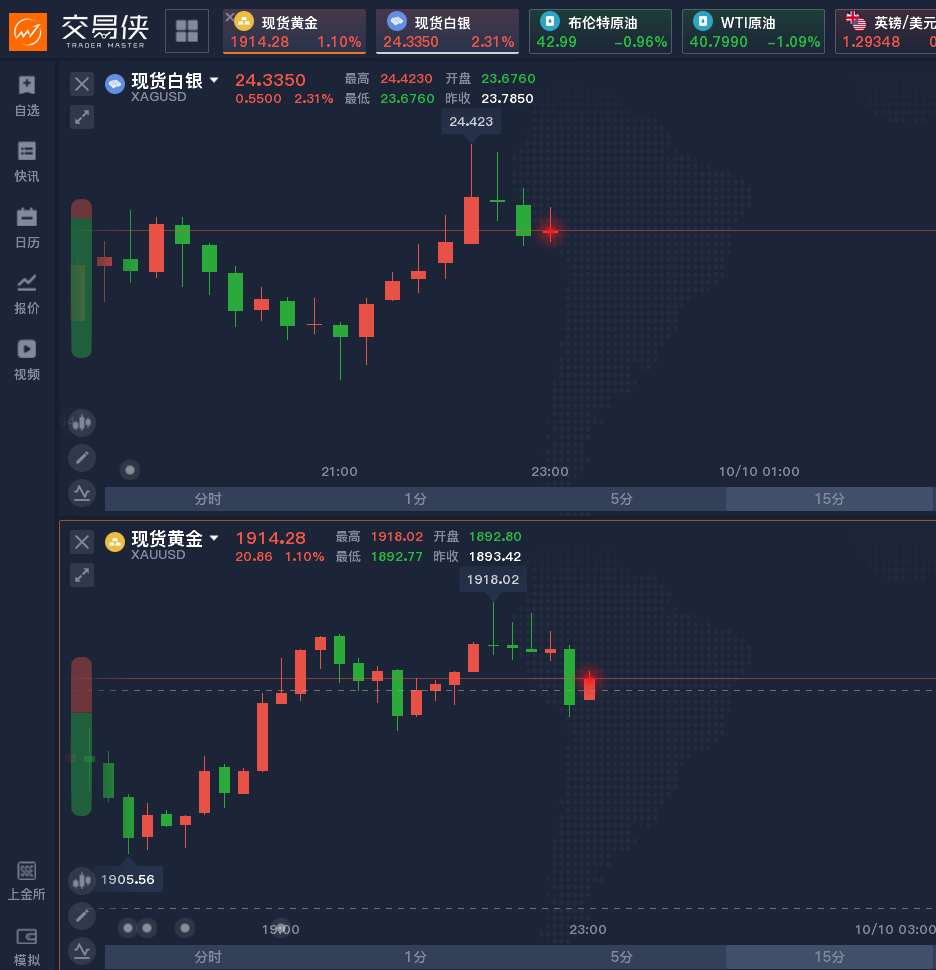Image resolution: width=936 pixels, height=970 pixels.
Task: Click gold high label 1918.02
Action: (x=493, y=579)
